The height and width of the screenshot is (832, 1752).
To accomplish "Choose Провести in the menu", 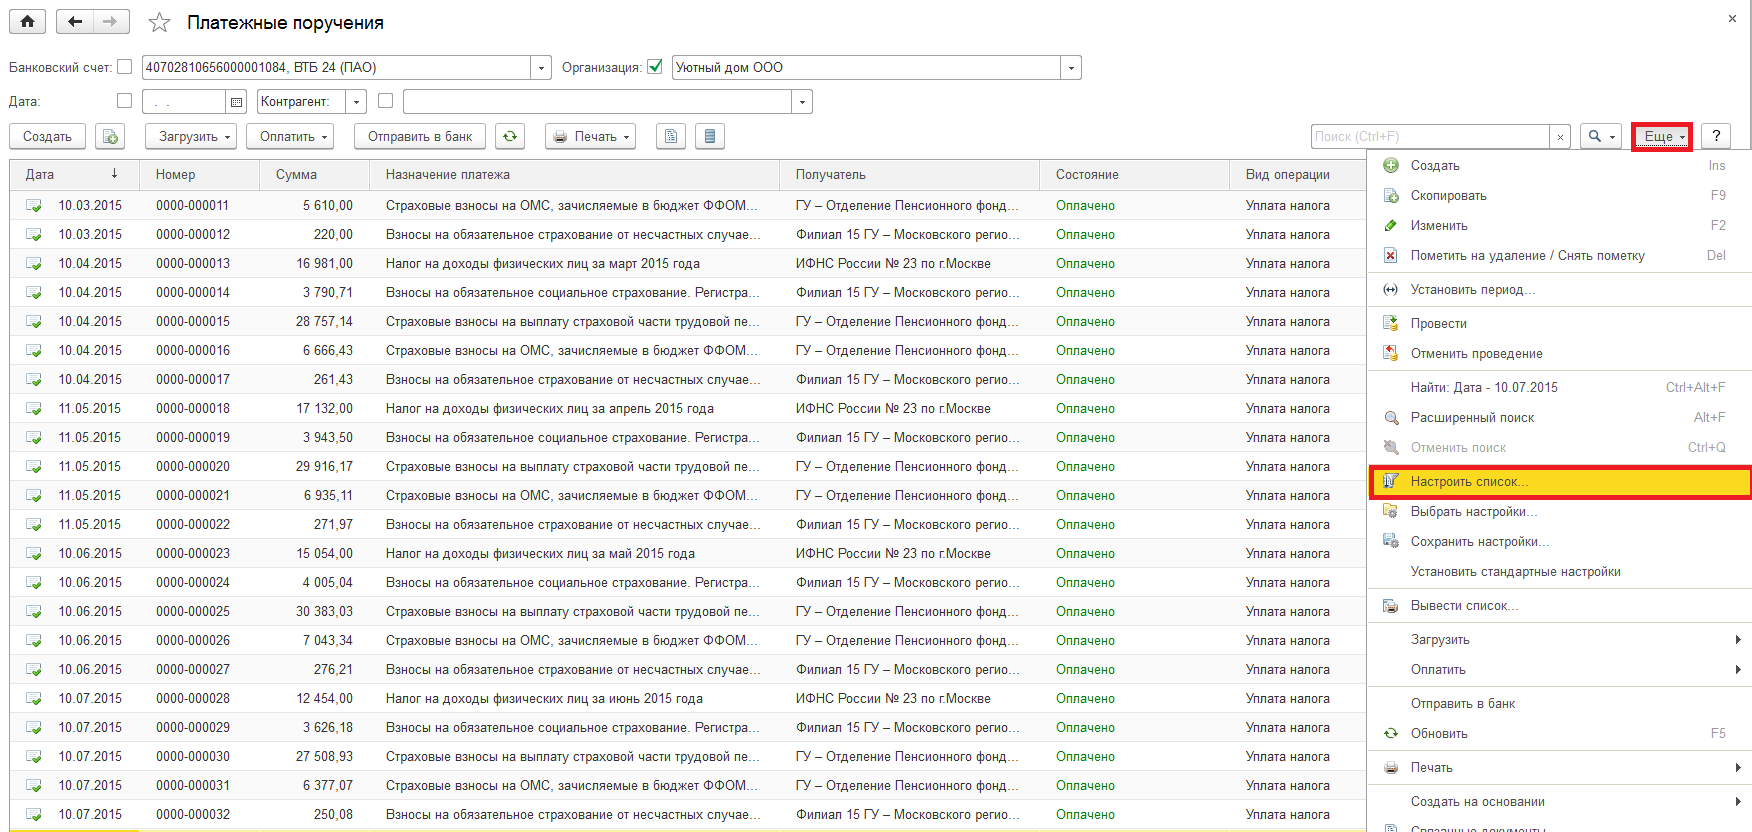I will point(1559,323).
